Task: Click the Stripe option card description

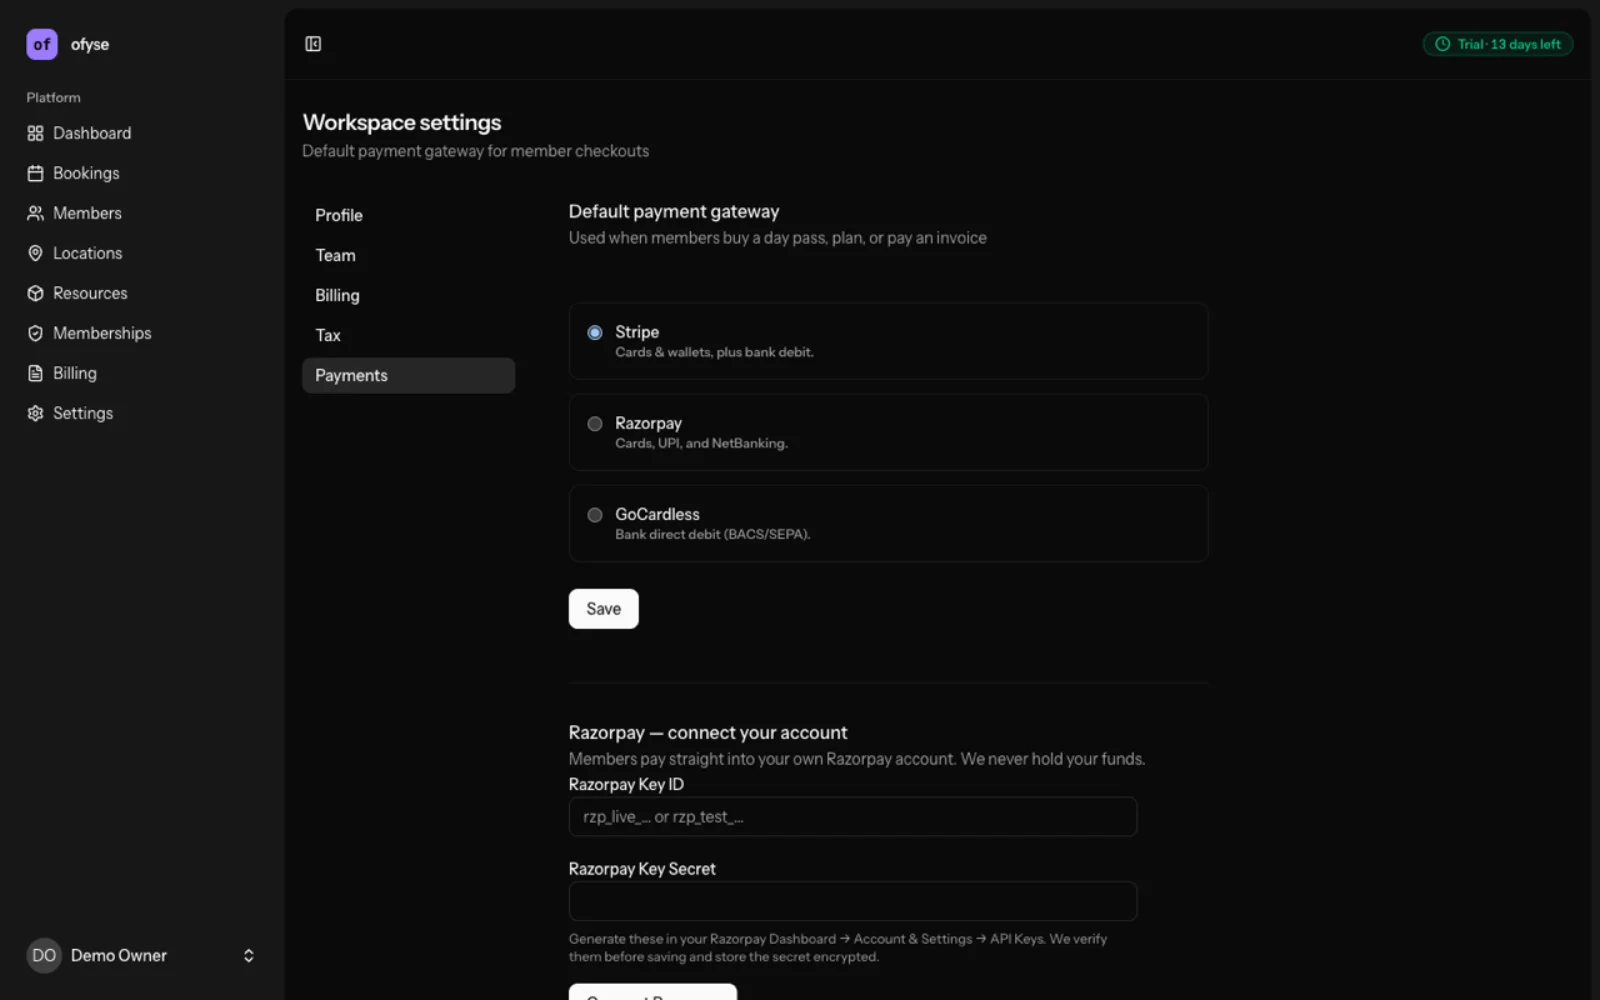Action: [714, 352]
